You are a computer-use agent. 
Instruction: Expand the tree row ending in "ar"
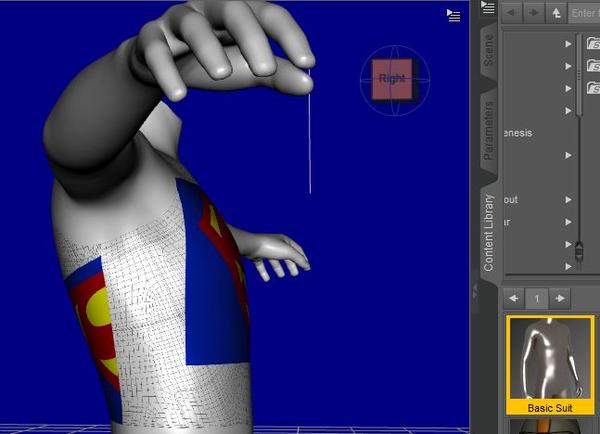coord(568,222)
